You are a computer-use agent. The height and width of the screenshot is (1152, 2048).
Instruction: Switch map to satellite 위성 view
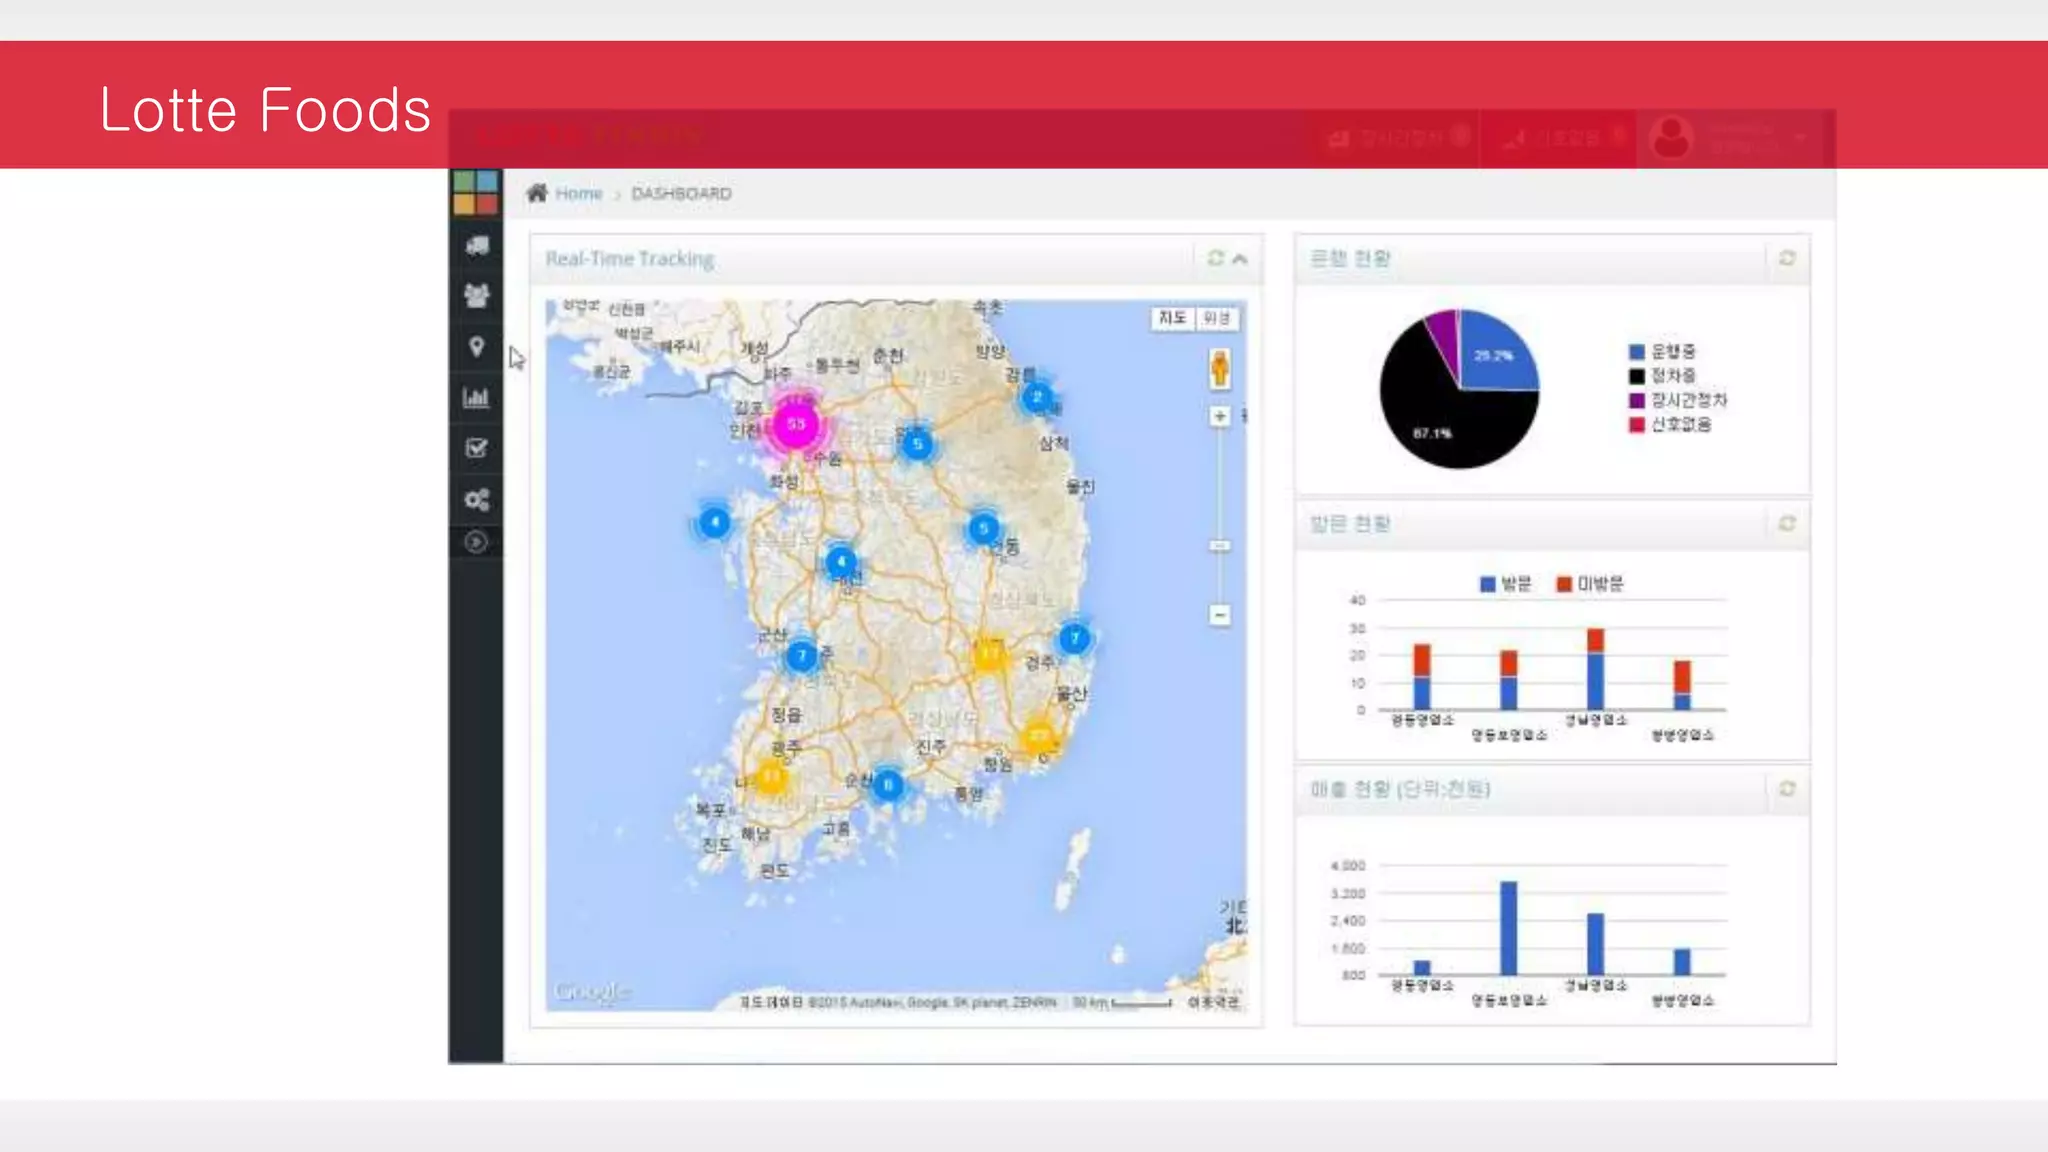(x=1217, y=318)
